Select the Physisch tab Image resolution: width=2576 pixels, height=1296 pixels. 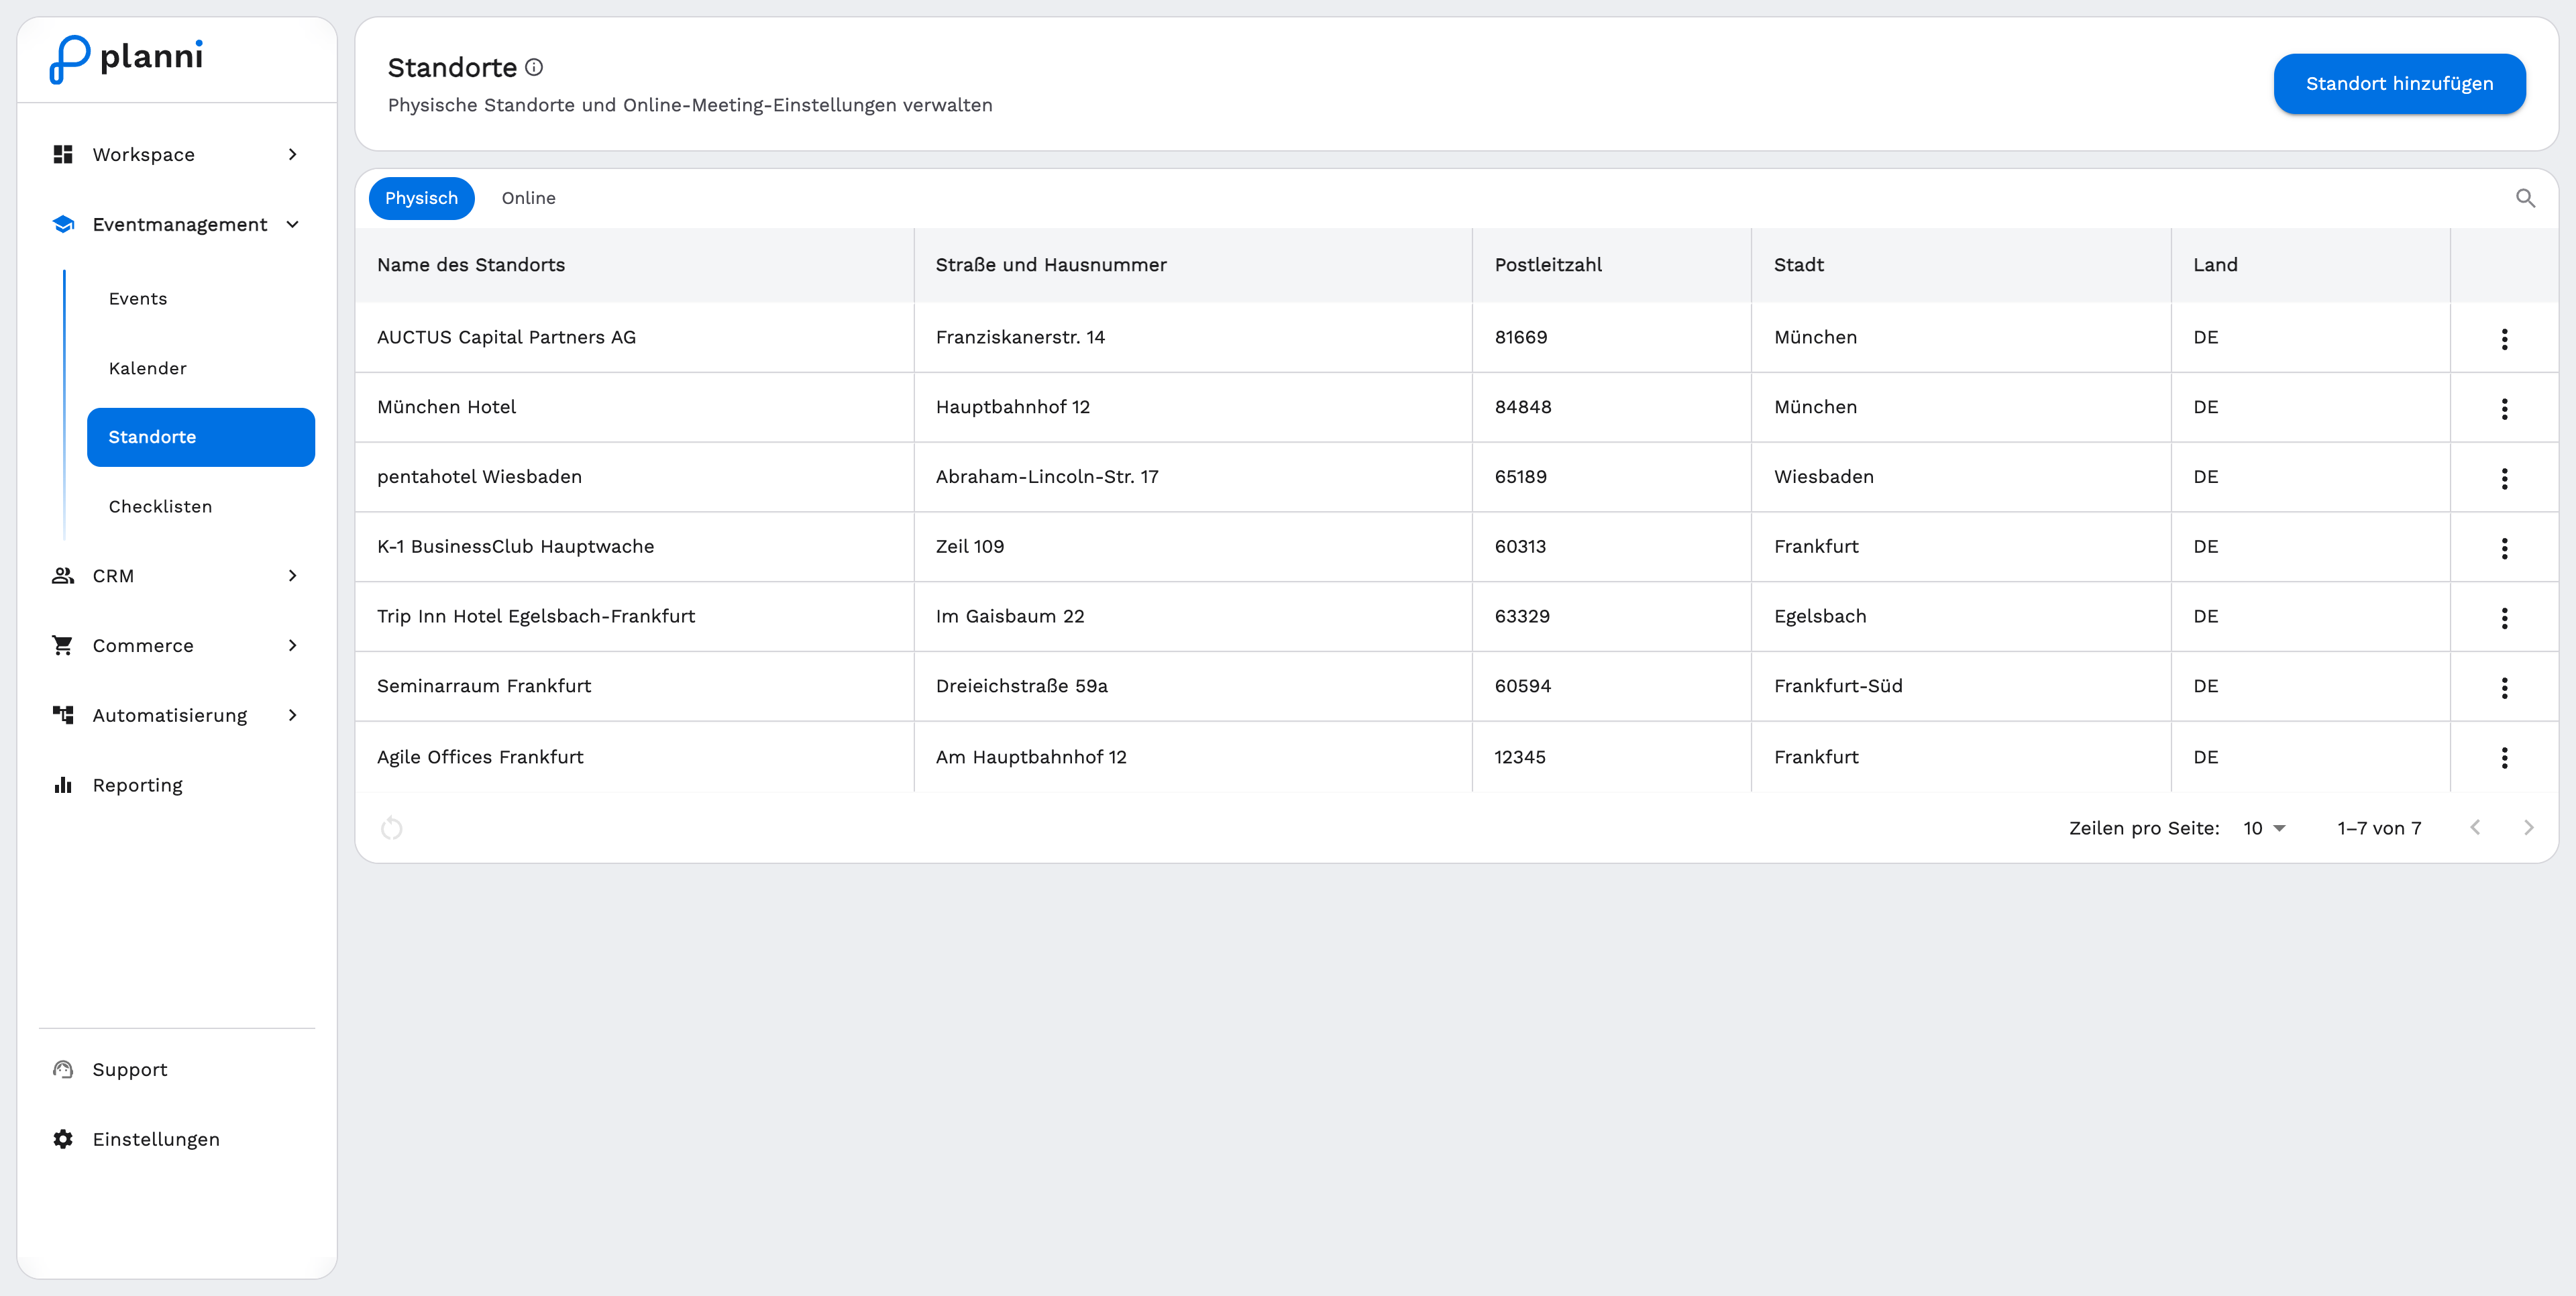click(x=421, y=198)
